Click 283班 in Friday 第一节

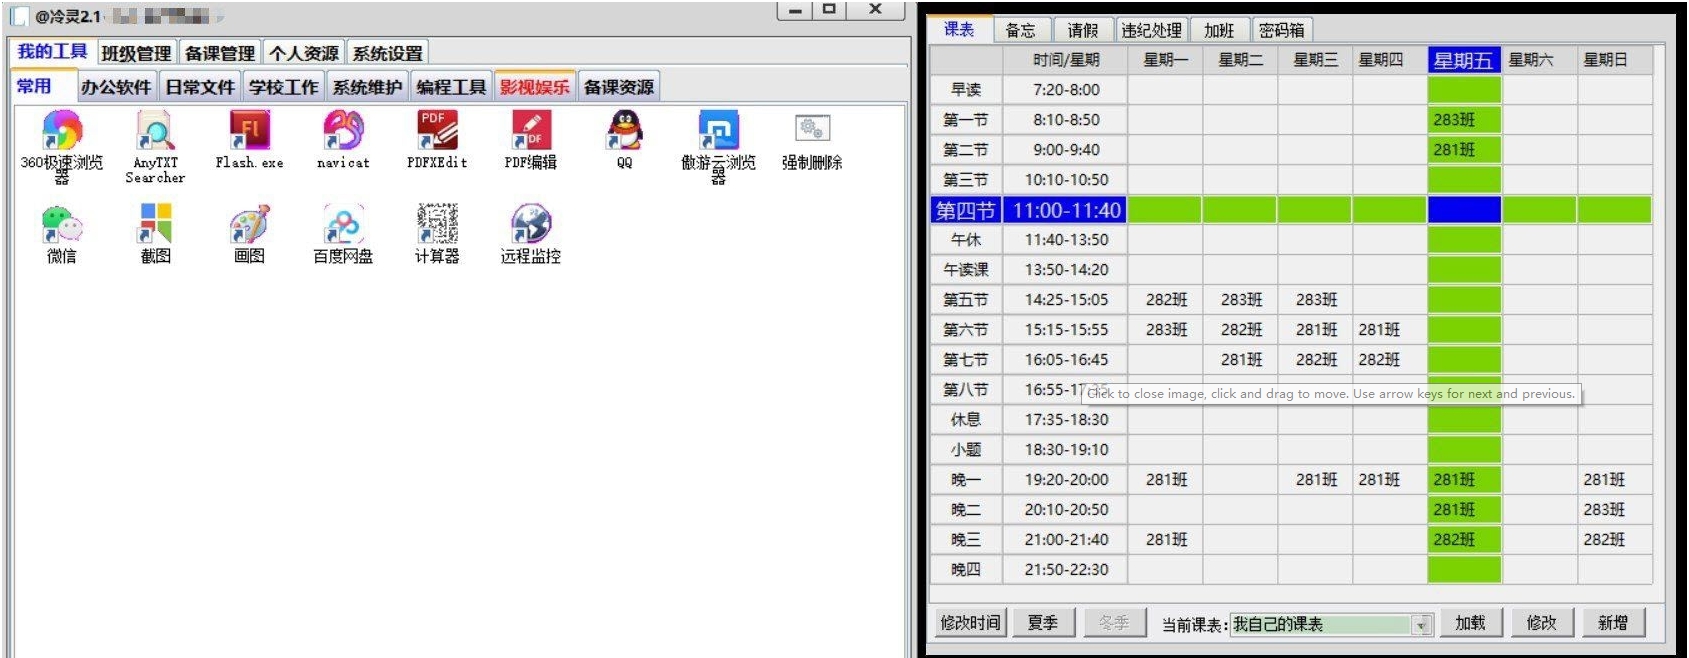tap(1464, 120)
